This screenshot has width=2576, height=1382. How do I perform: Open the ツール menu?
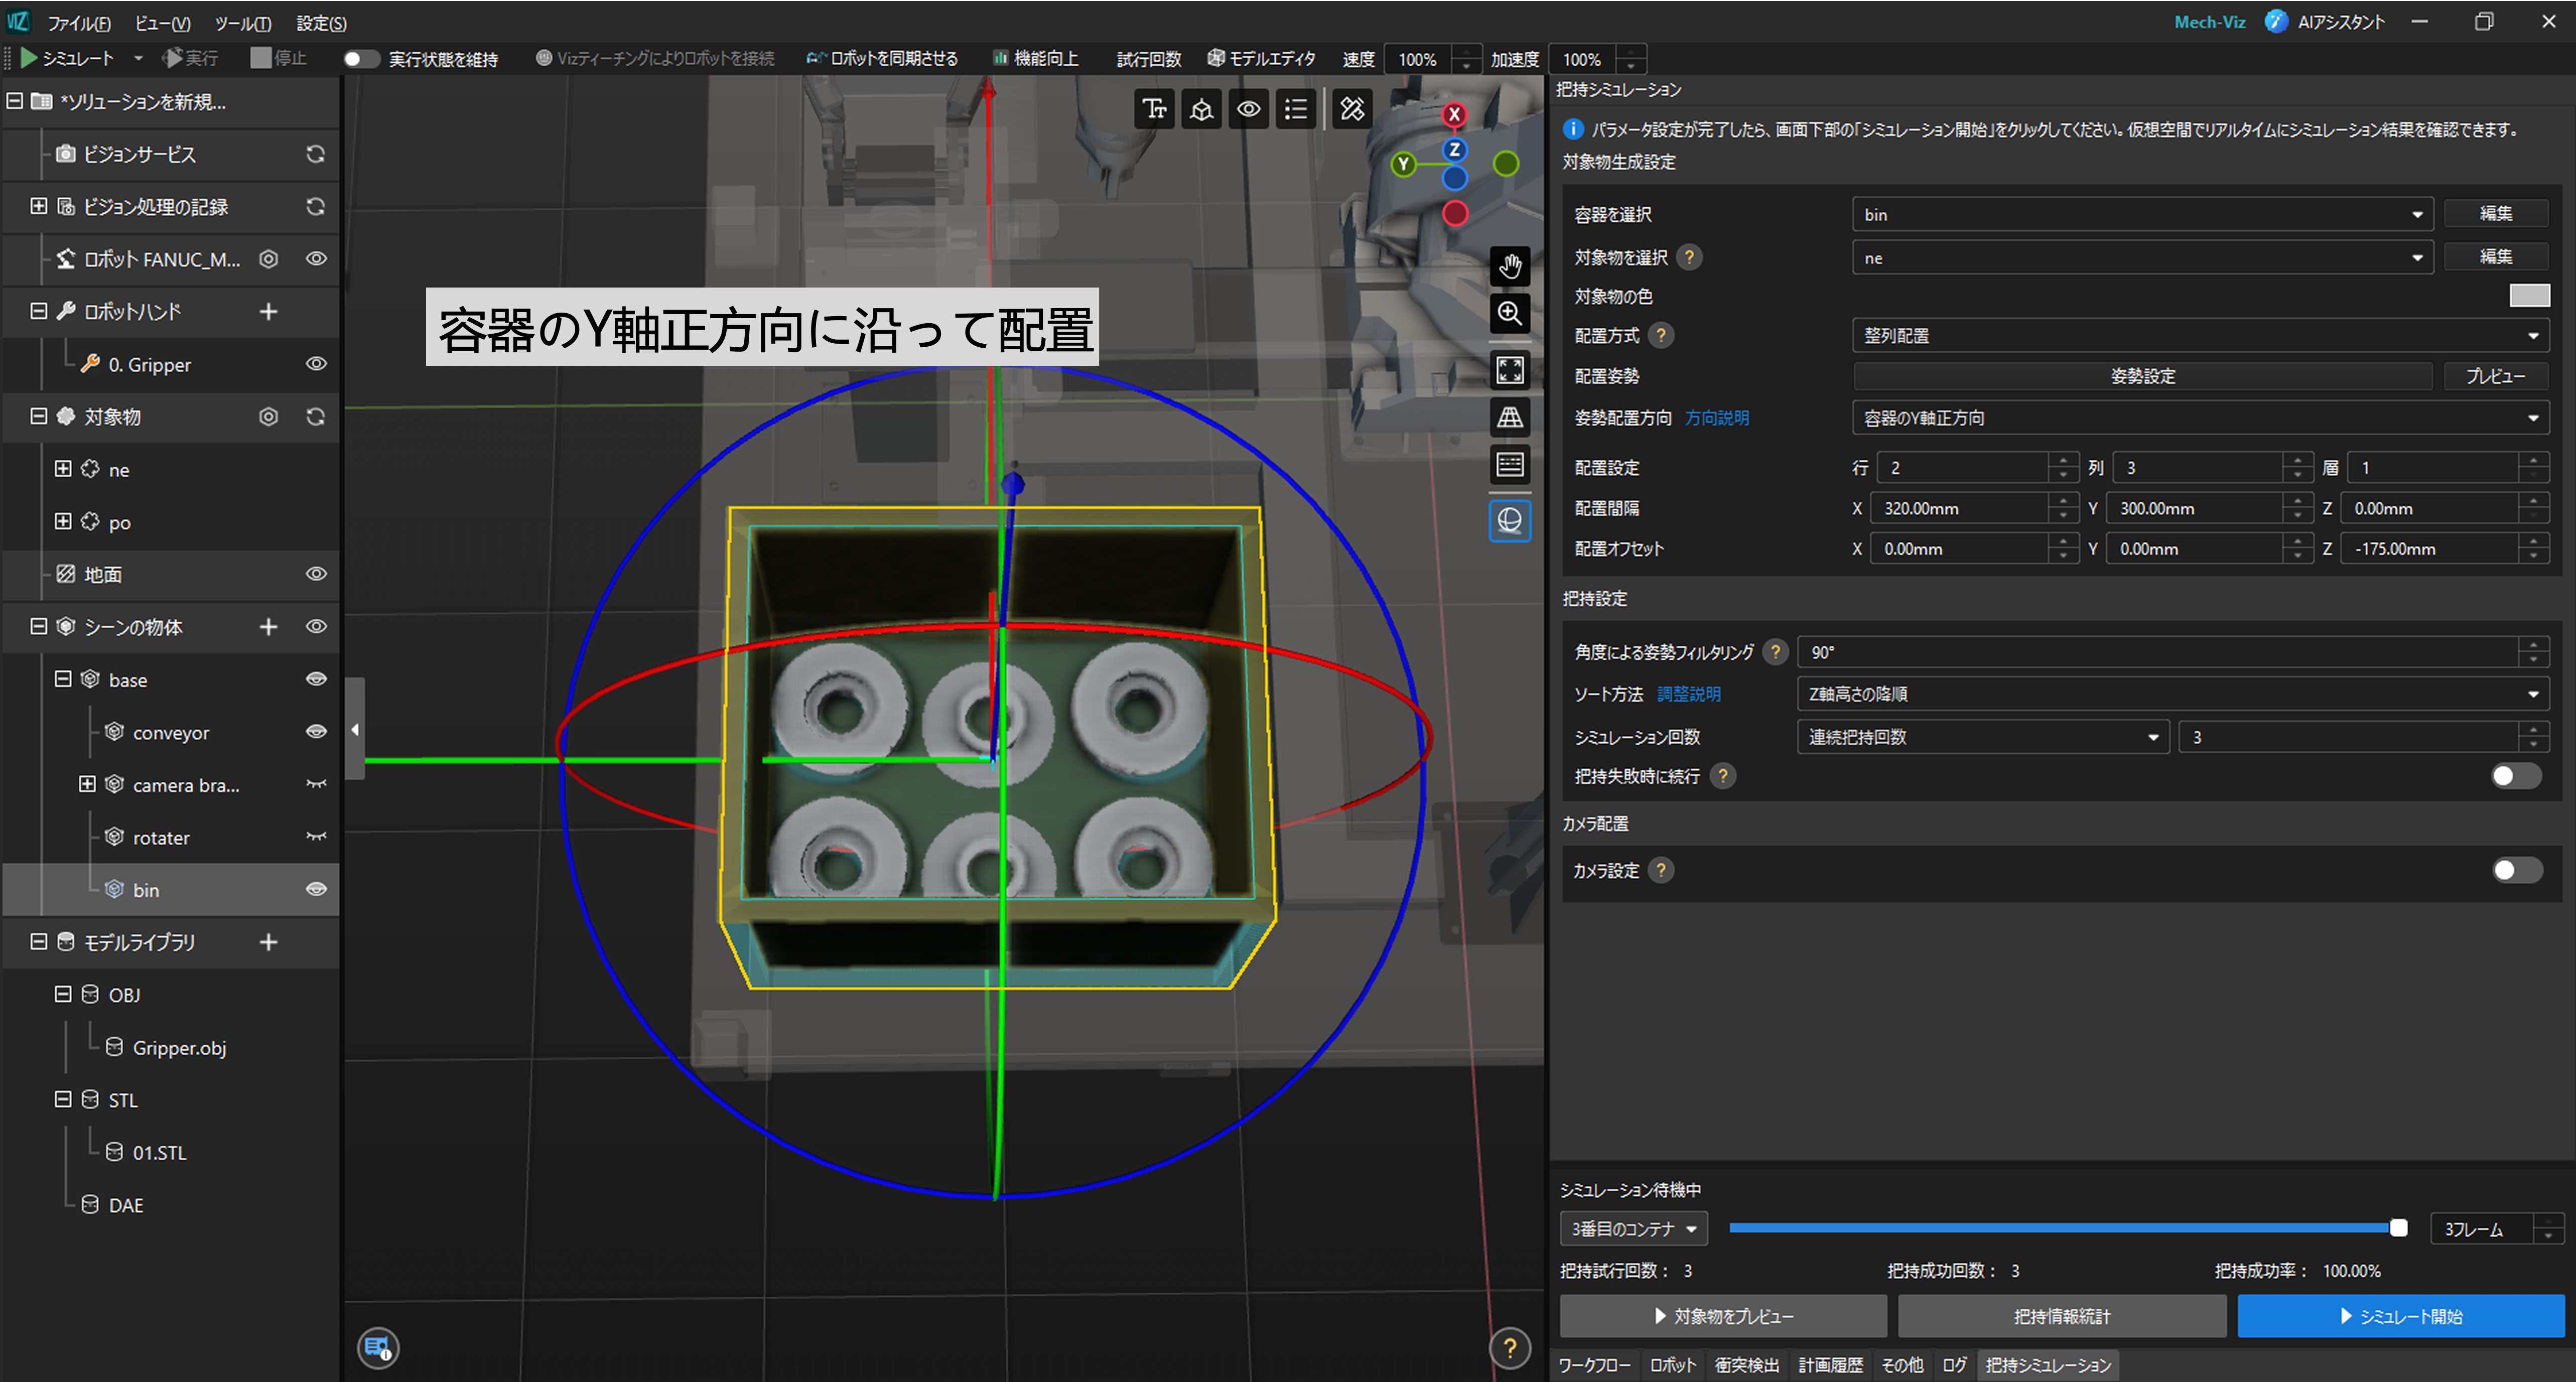(242, 23)
